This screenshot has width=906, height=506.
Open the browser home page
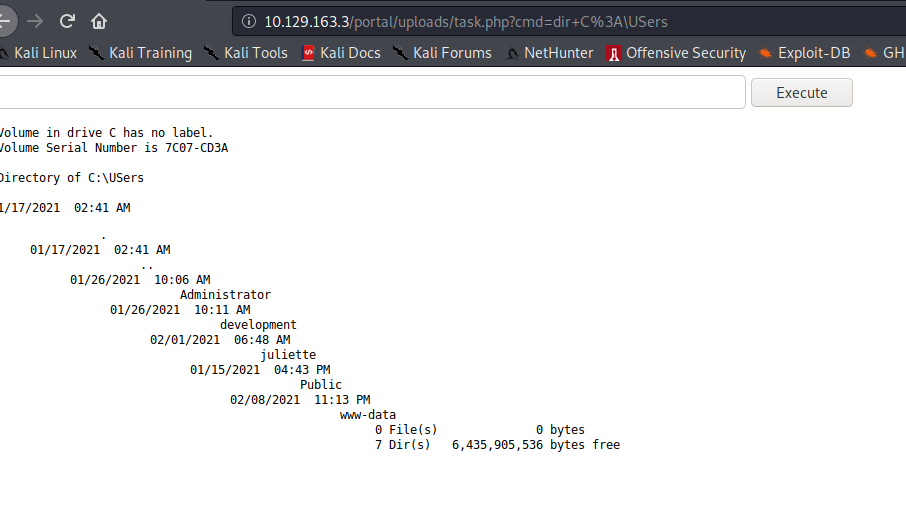98,21
